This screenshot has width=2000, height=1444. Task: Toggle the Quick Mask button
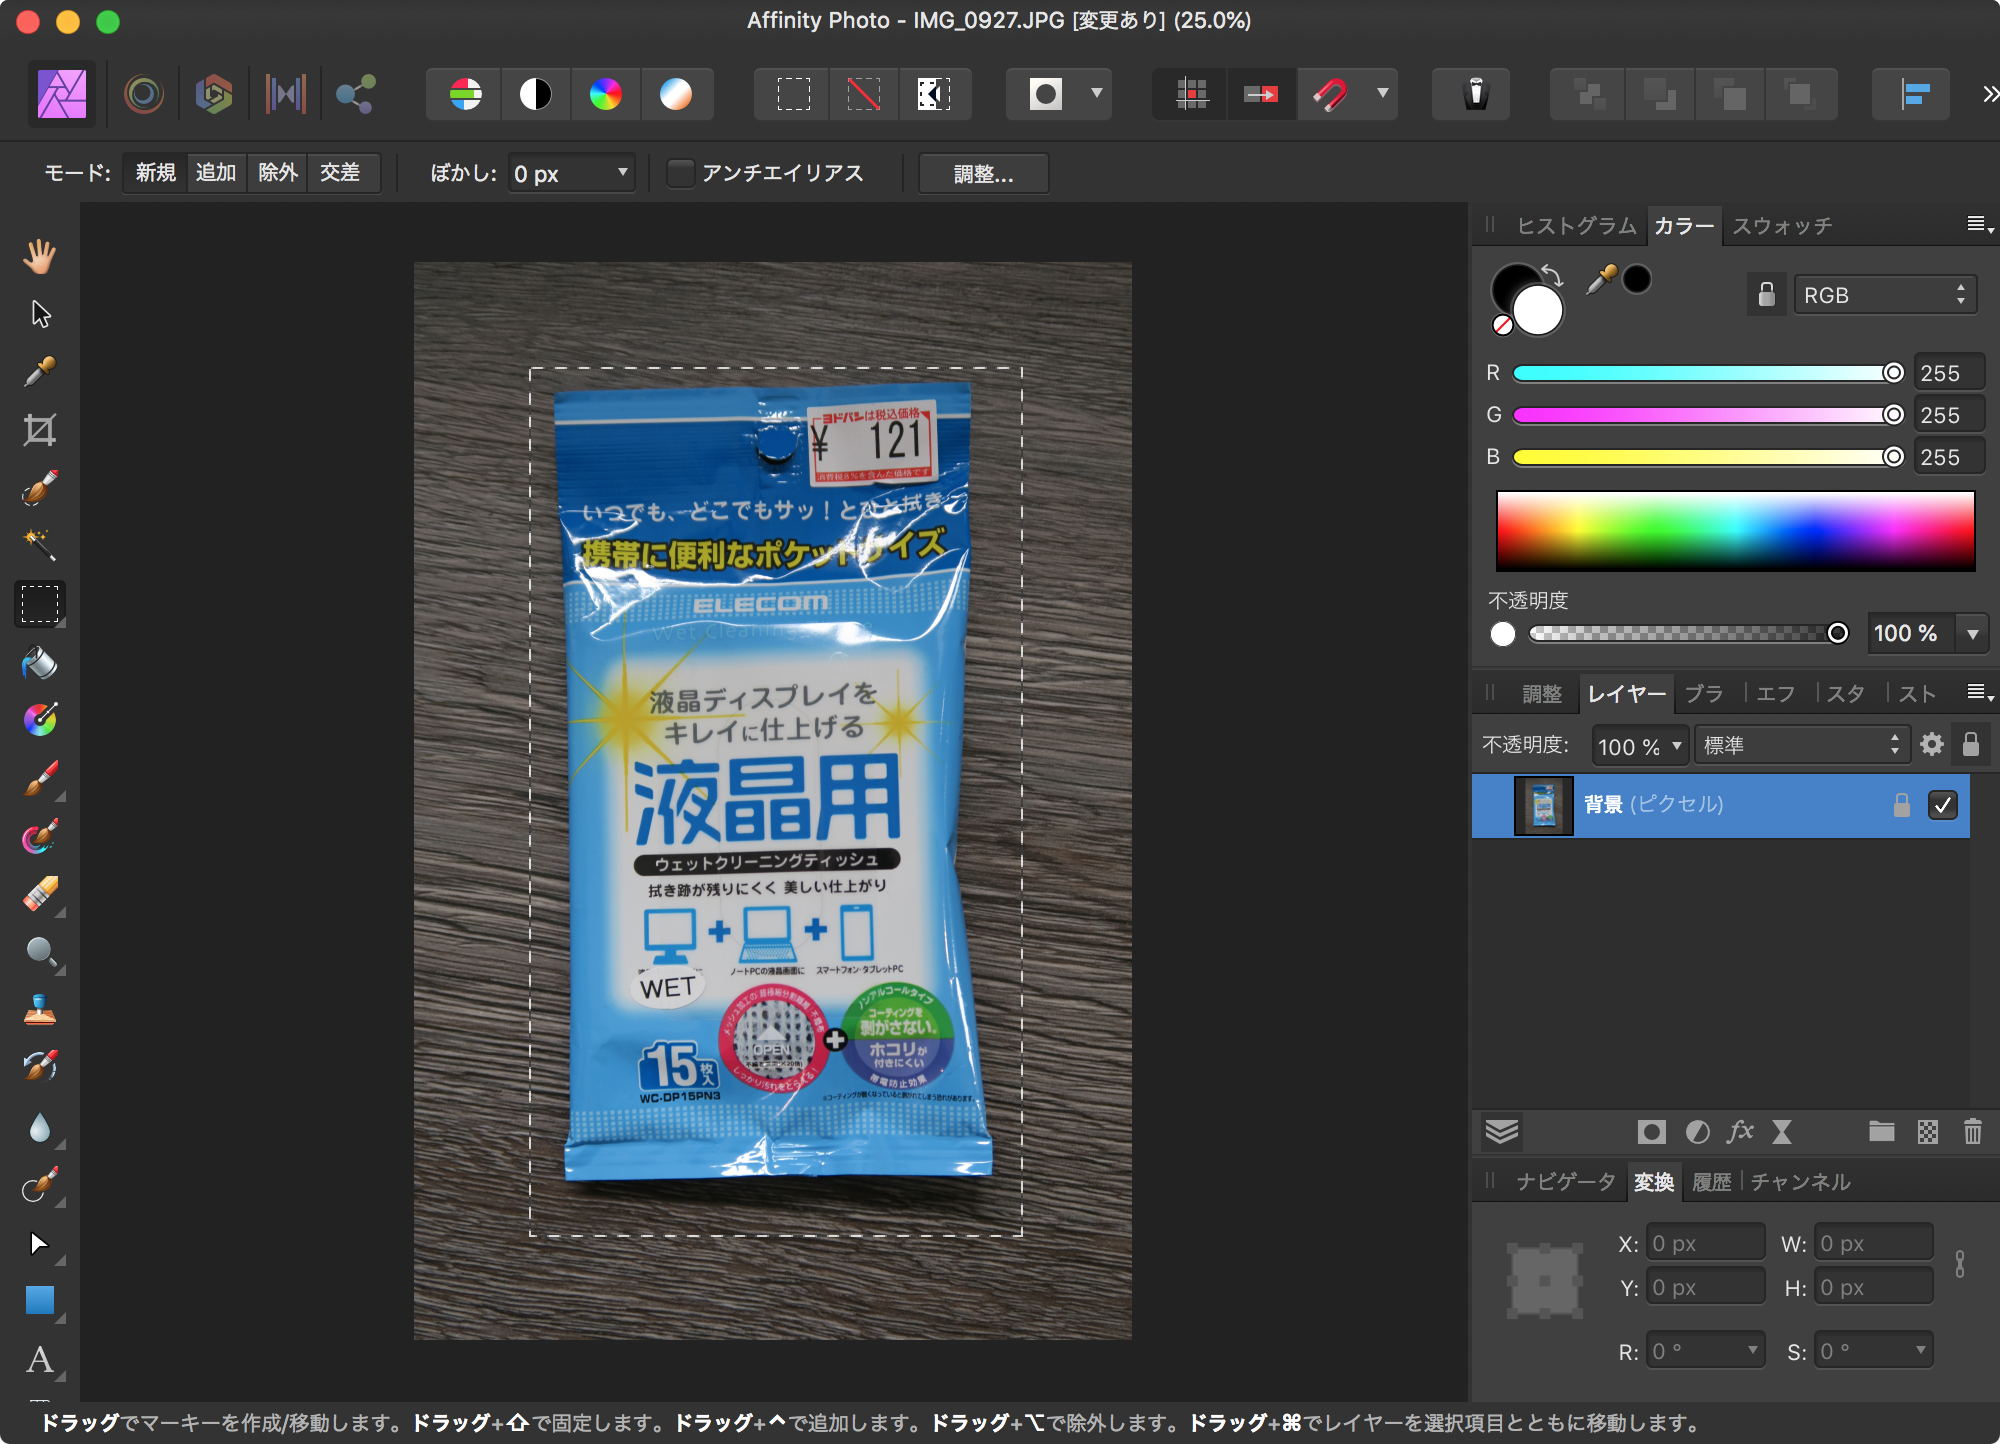[1046, 94]
